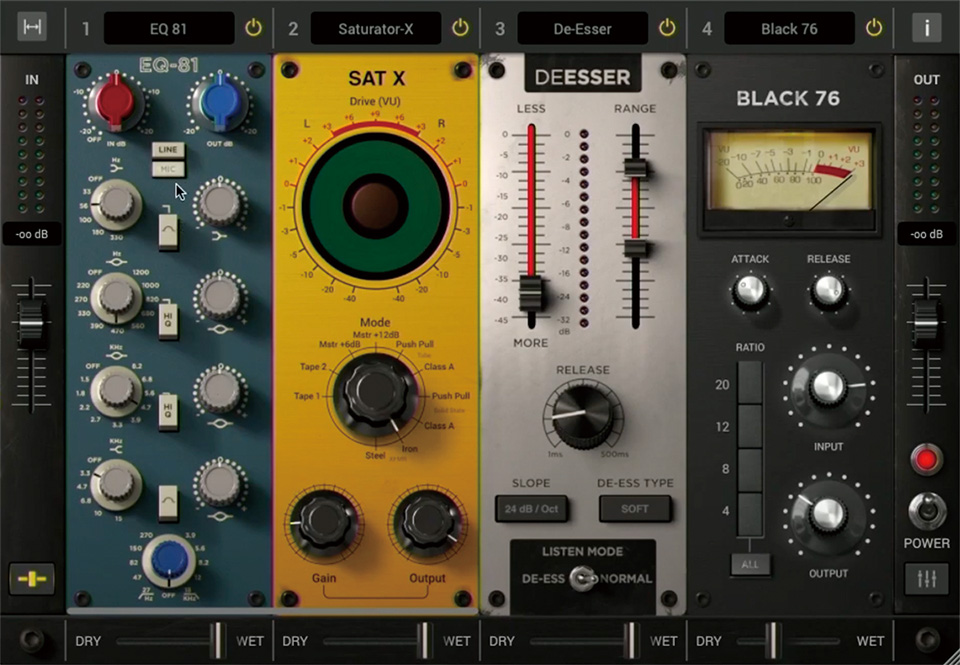Click the upper RANGE slider handle on De-Esser

tap(636, 168)
